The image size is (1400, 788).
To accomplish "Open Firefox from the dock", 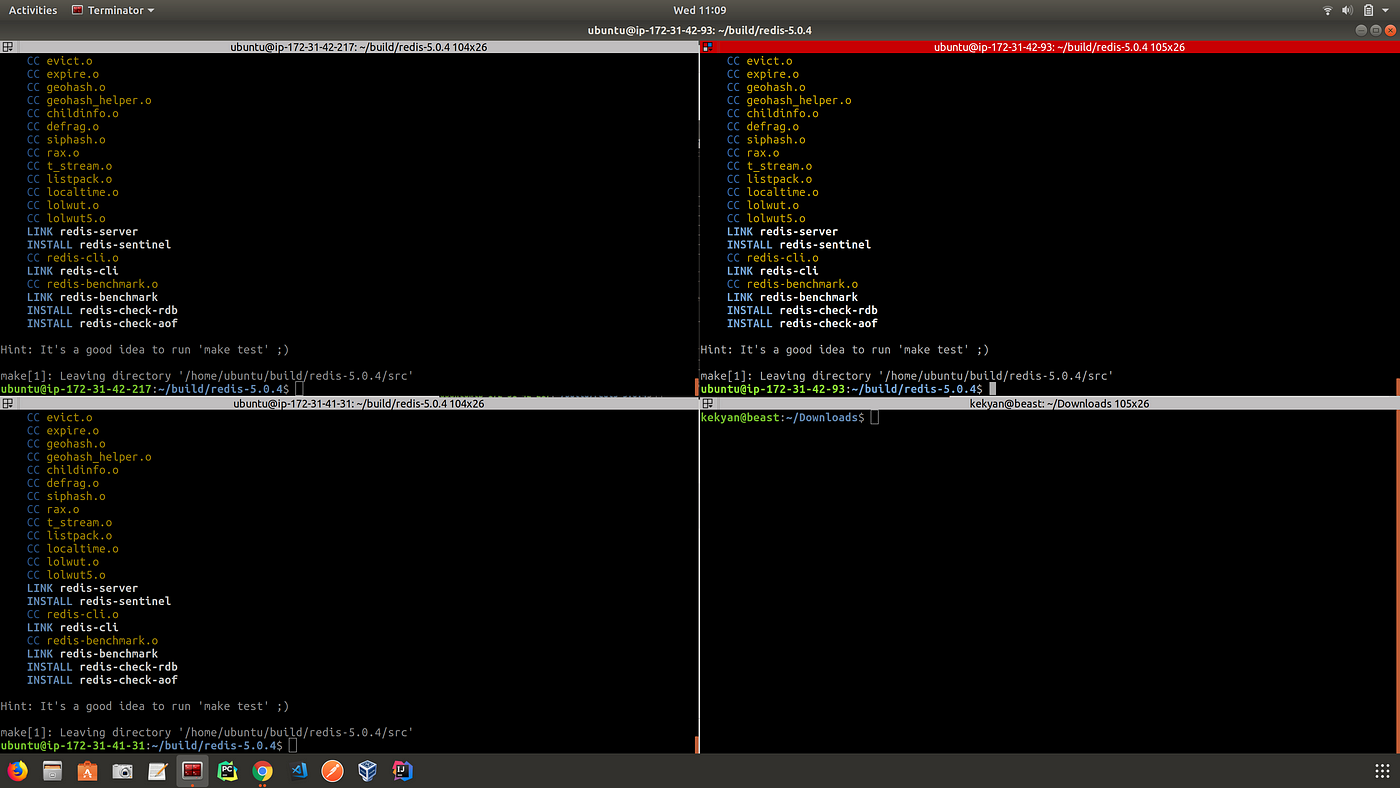I will [18, 771].
